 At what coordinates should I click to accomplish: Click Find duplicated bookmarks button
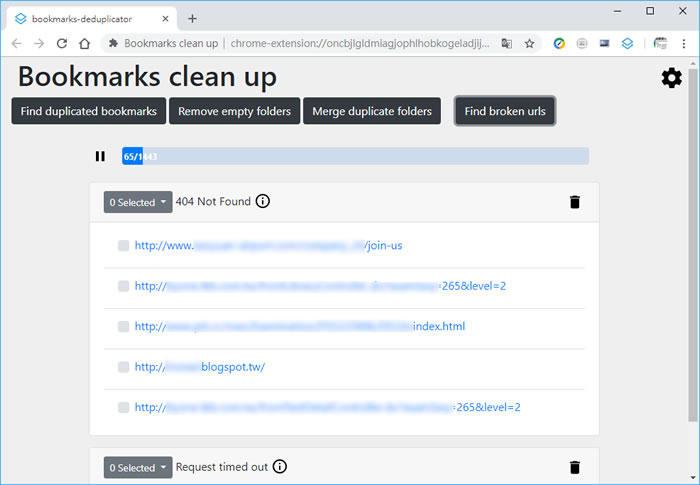(x=88, y=111)
